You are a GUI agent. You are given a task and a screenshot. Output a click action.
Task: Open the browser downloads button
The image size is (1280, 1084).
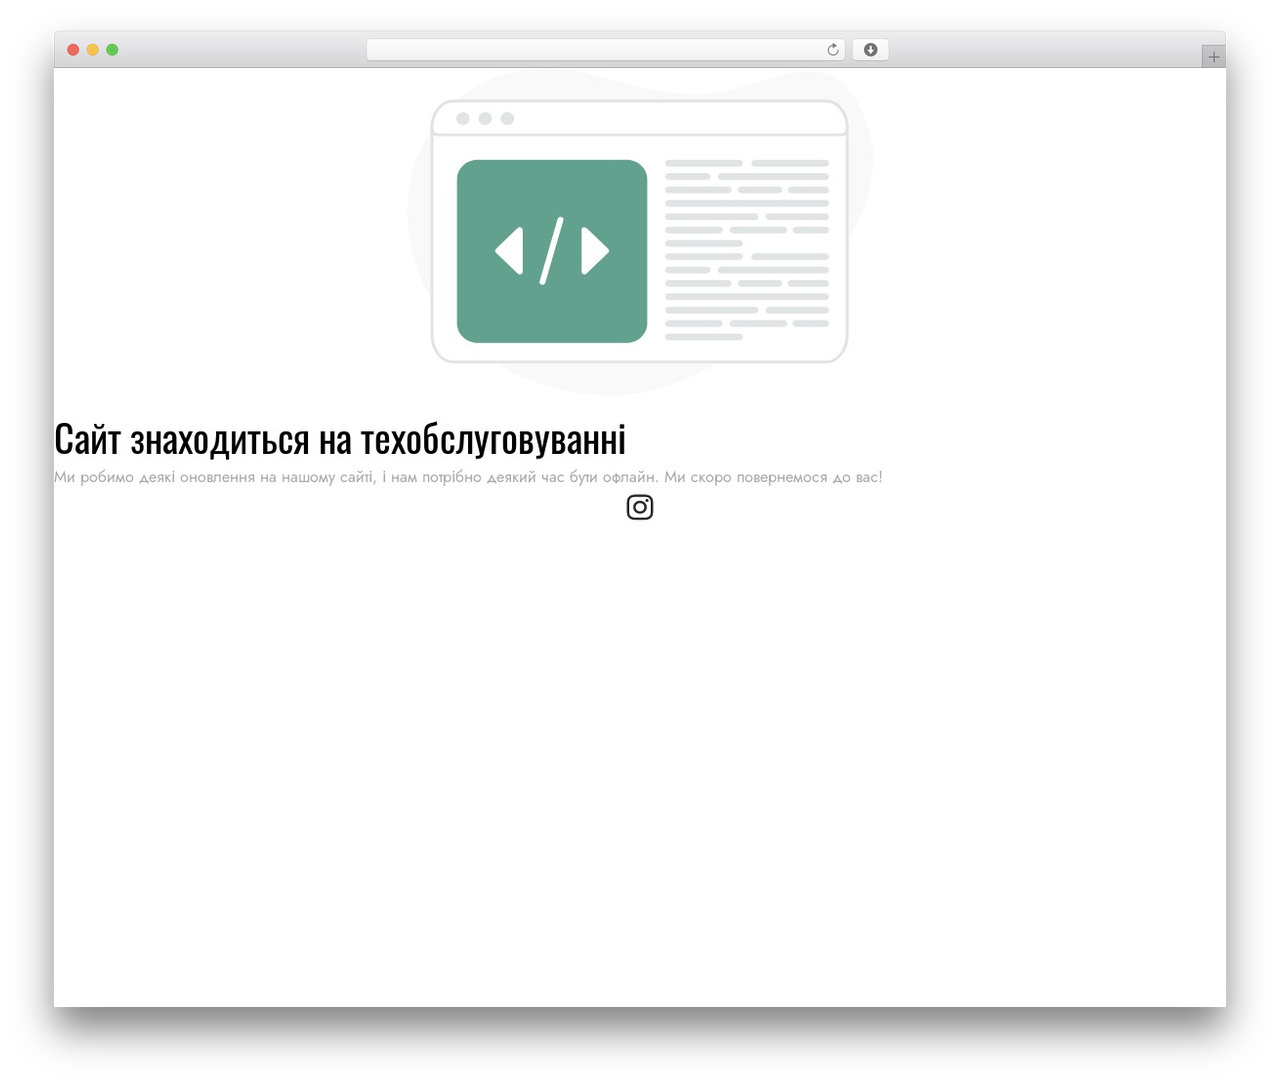pyautogui.click(x=870, y=50)
